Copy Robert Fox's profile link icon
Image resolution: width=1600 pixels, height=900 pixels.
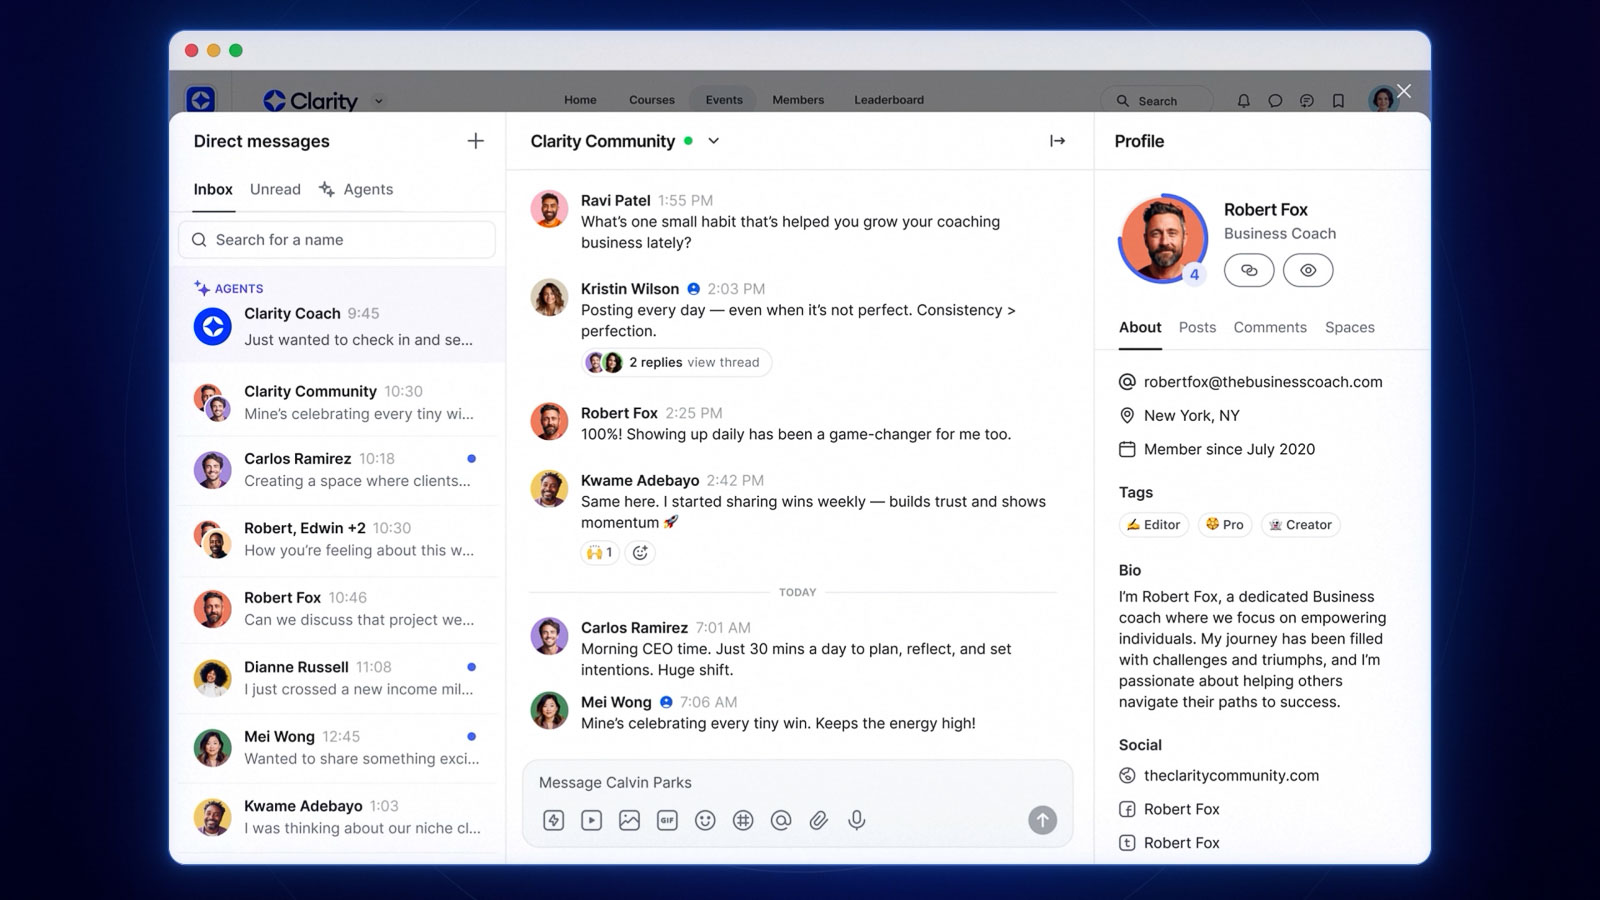[x=1248, y=270]
